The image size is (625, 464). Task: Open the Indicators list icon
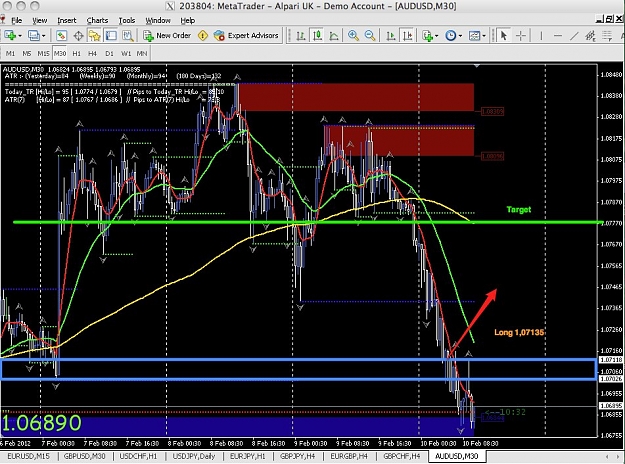428,36
